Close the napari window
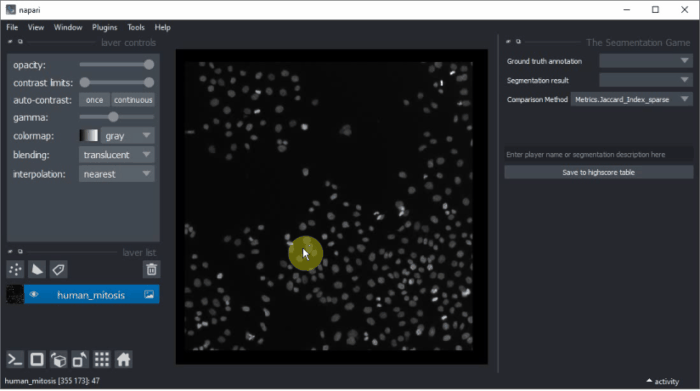This screenshot has width=700, height=391. [x=684, y=10]
